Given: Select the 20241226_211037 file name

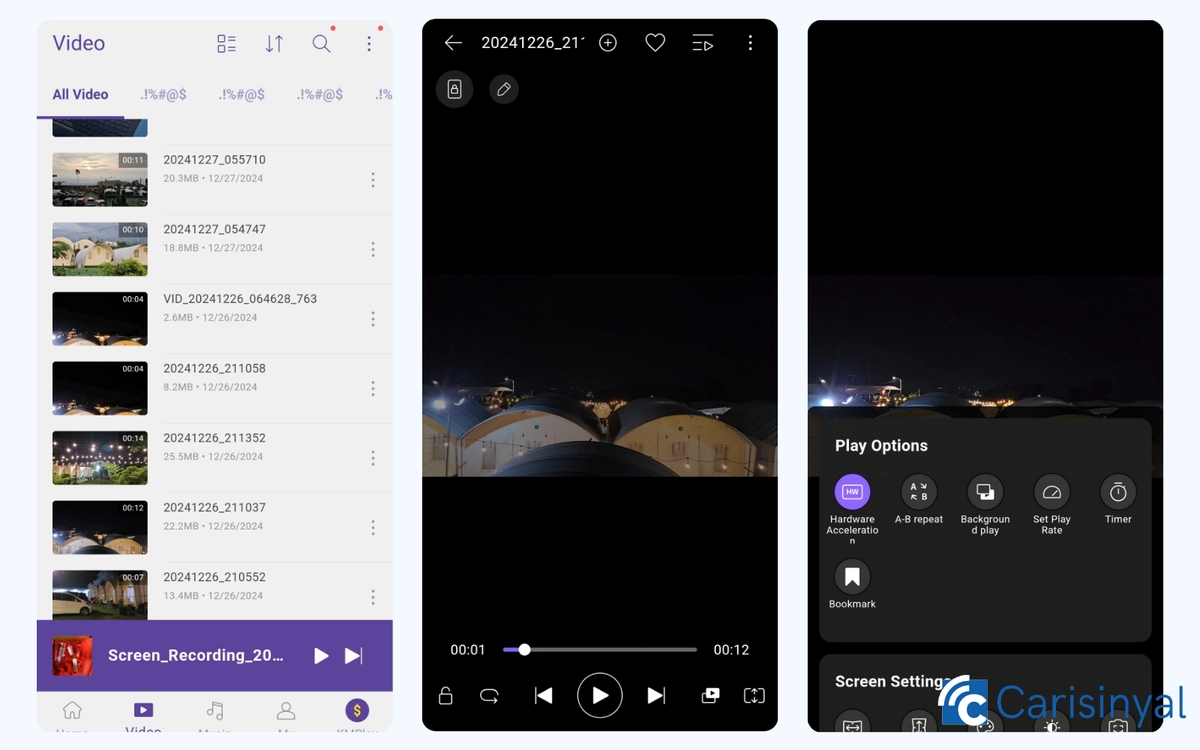Looking at the screenshot, I should click(x=214, y=507).
